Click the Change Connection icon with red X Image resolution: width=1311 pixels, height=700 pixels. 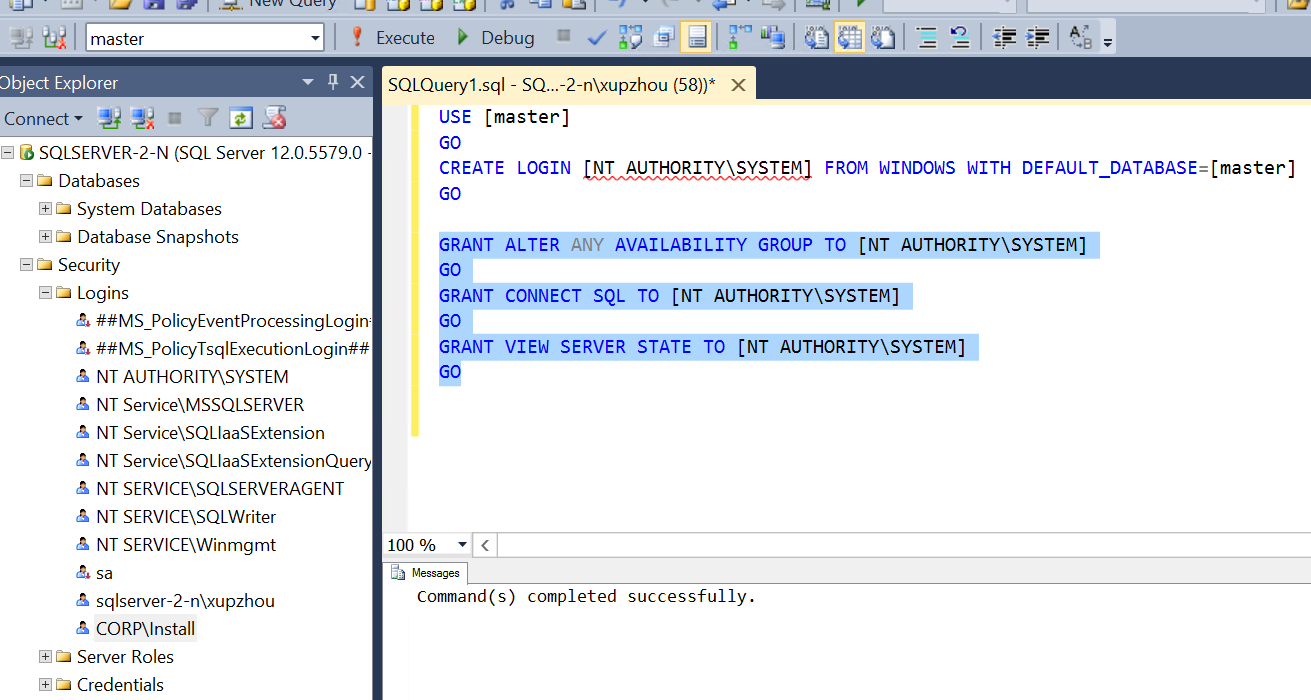click(53, 38)
